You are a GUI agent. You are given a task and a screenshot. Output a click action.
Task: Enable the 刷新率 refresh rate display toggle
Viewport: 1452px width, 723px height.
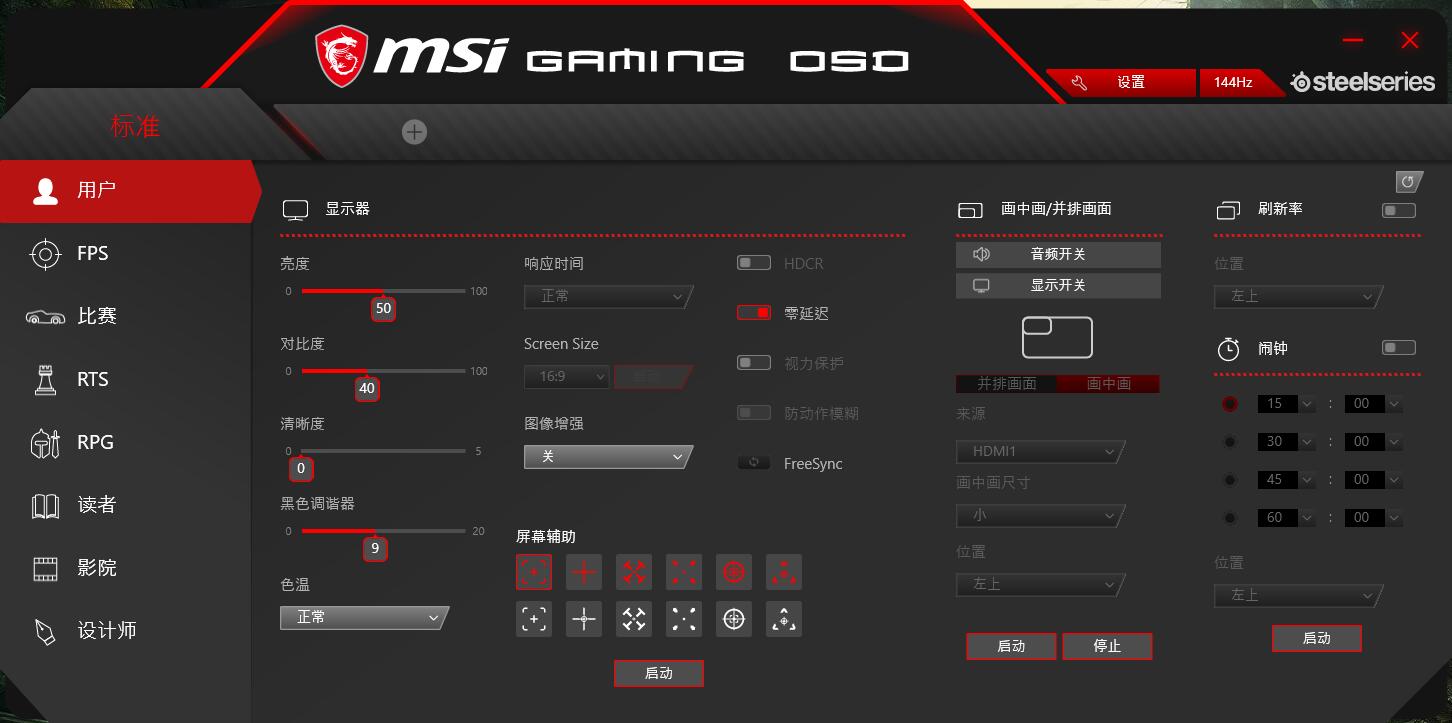1398,210
